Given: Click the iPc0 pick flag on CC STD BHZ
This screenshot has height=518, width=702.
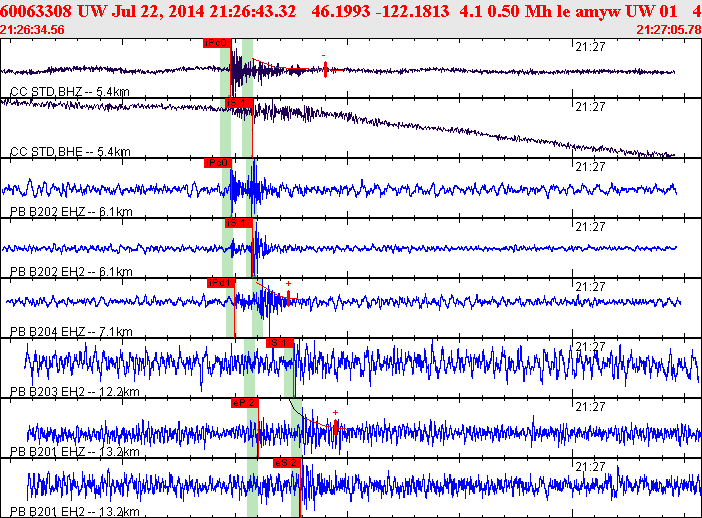Looking at the screenshot, I should 217,43.
